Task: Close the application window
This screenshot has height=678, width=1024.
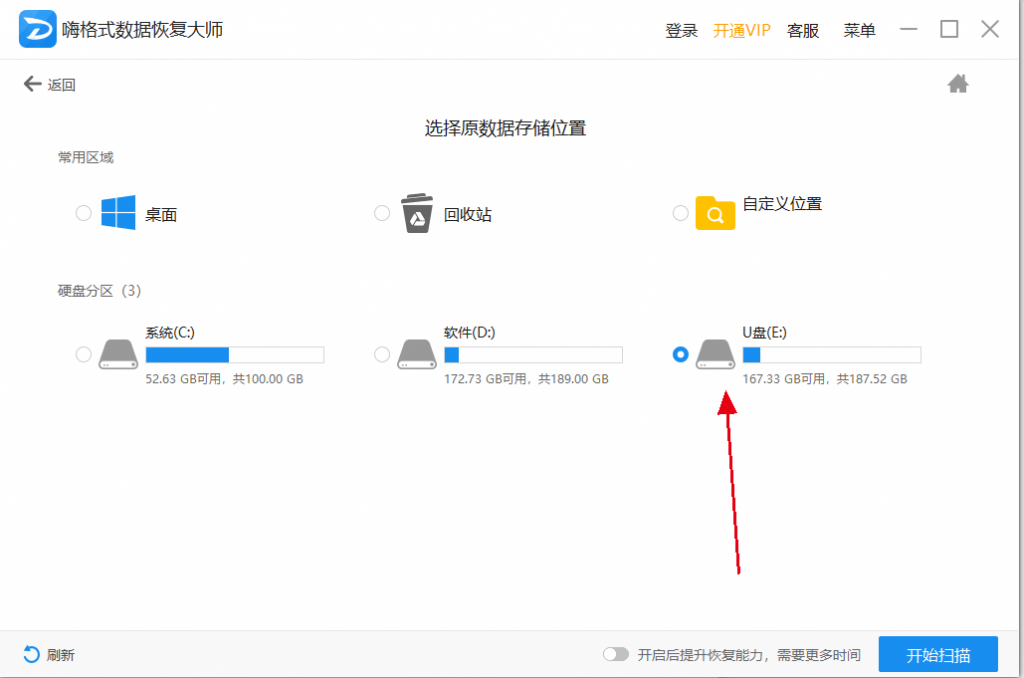Action: point(990,29)
